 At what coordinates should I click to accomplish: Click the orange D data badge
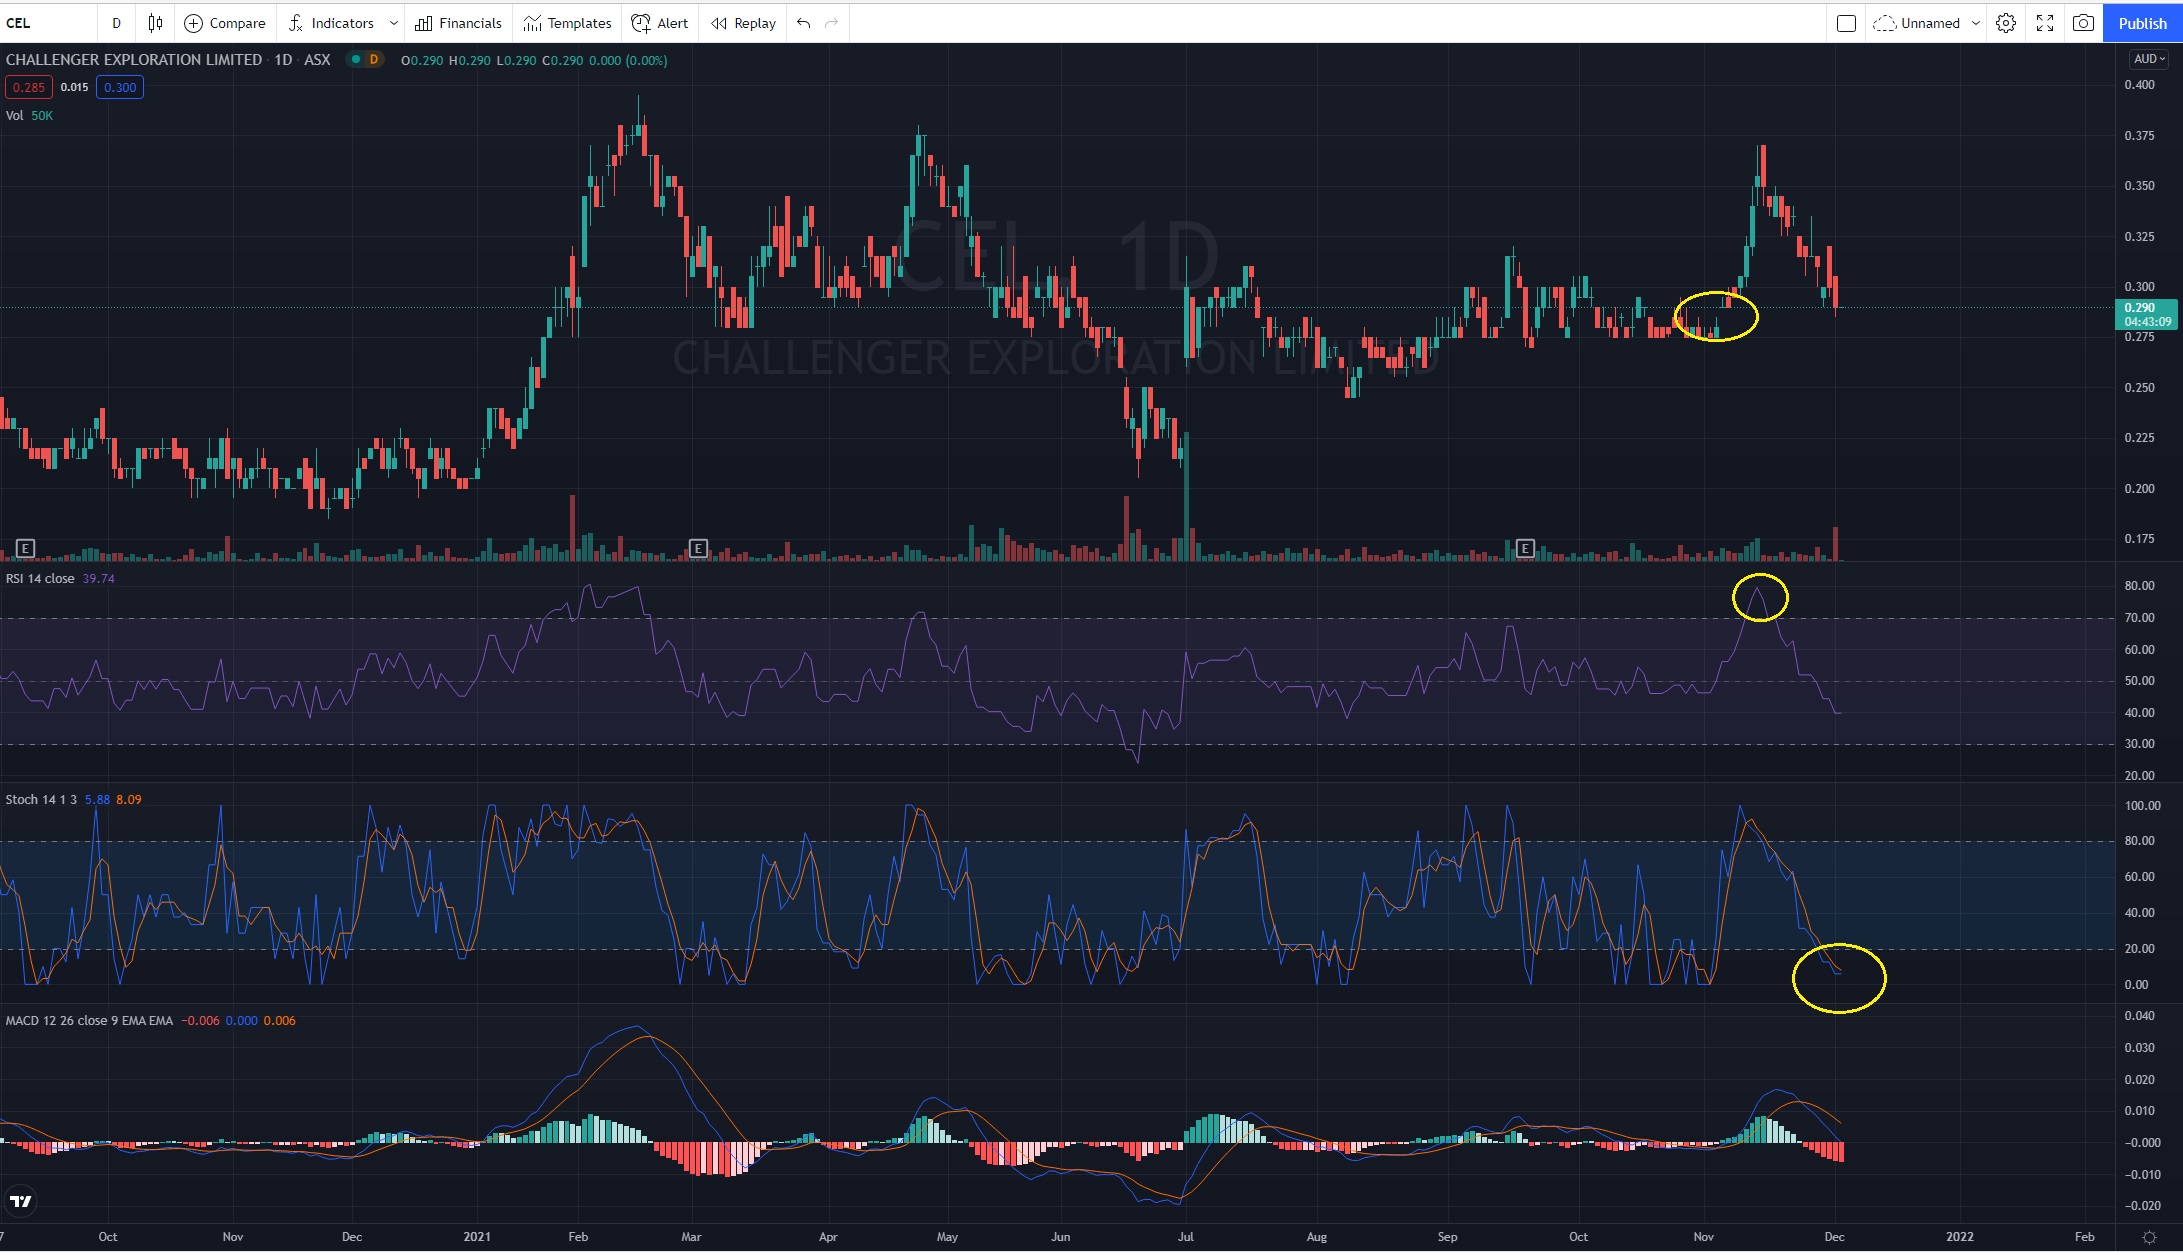[374, 60]
